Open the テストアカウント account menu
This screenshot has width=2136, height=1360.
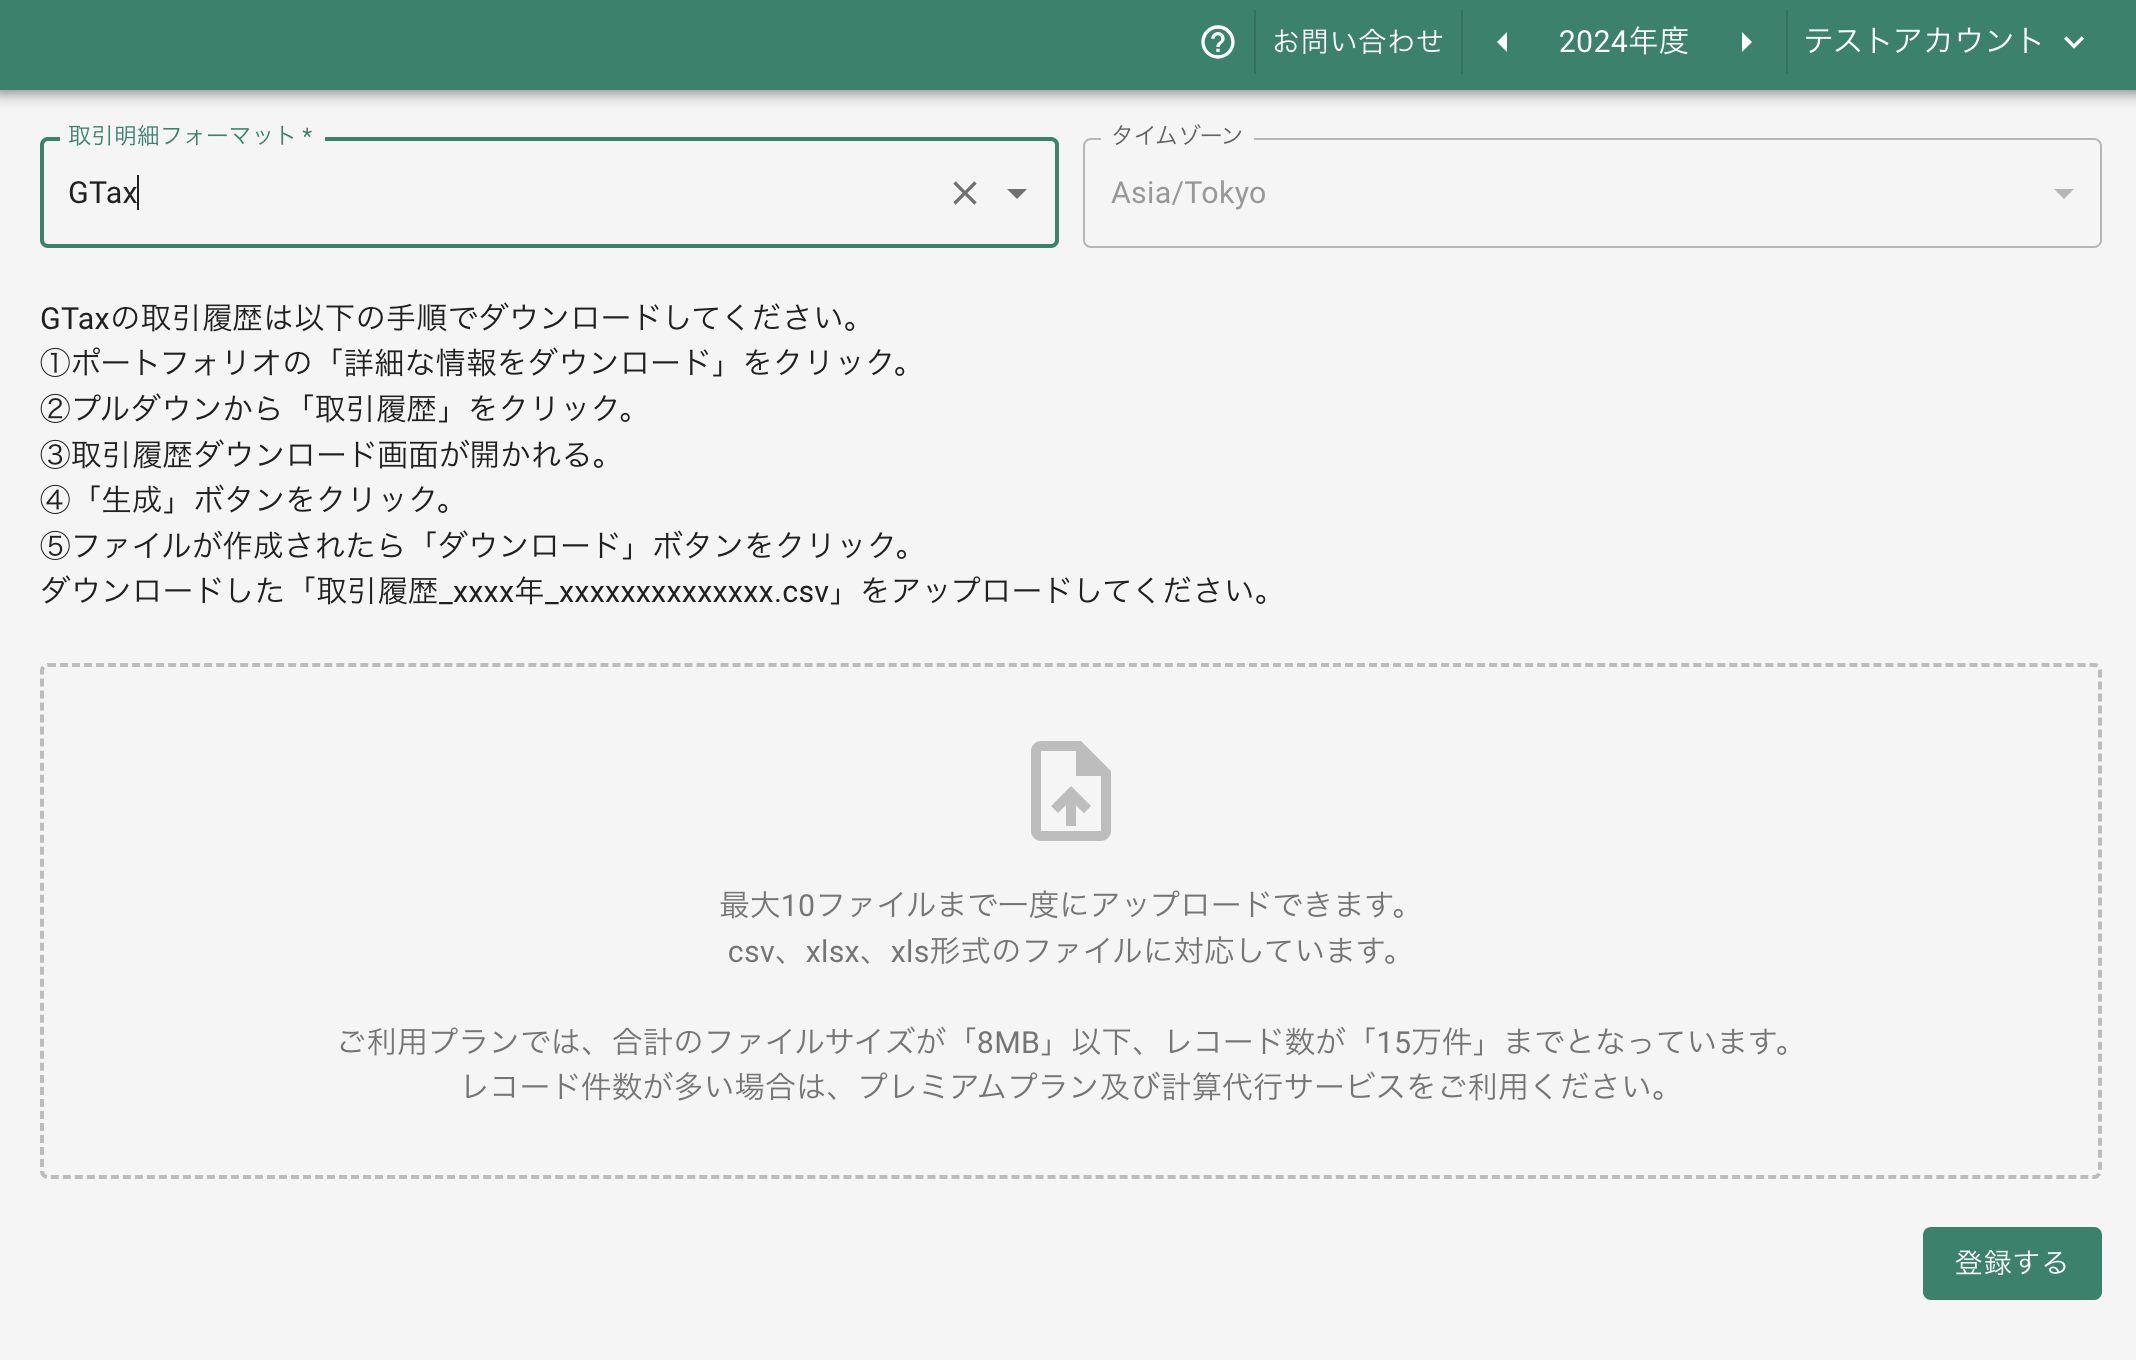pos(1944,41)
